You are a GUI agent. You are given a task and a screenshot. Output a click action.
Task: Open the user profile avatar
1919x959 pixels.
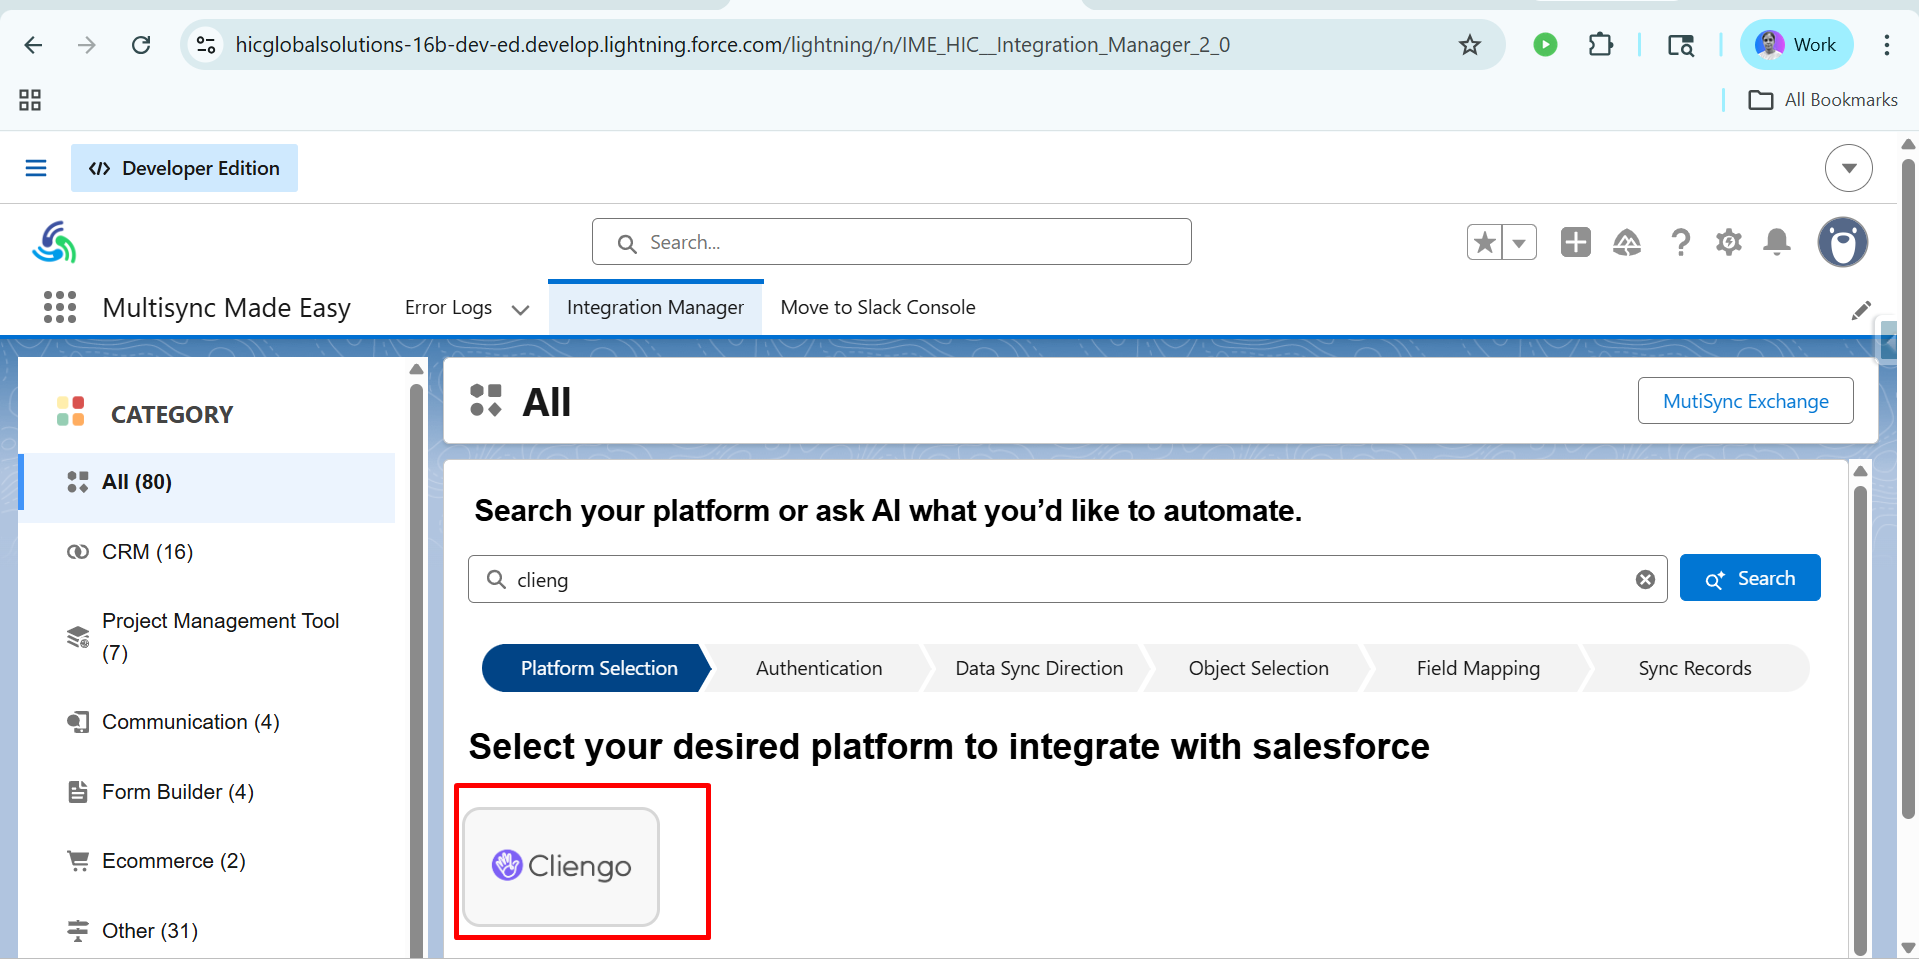tap(1842, 242)
